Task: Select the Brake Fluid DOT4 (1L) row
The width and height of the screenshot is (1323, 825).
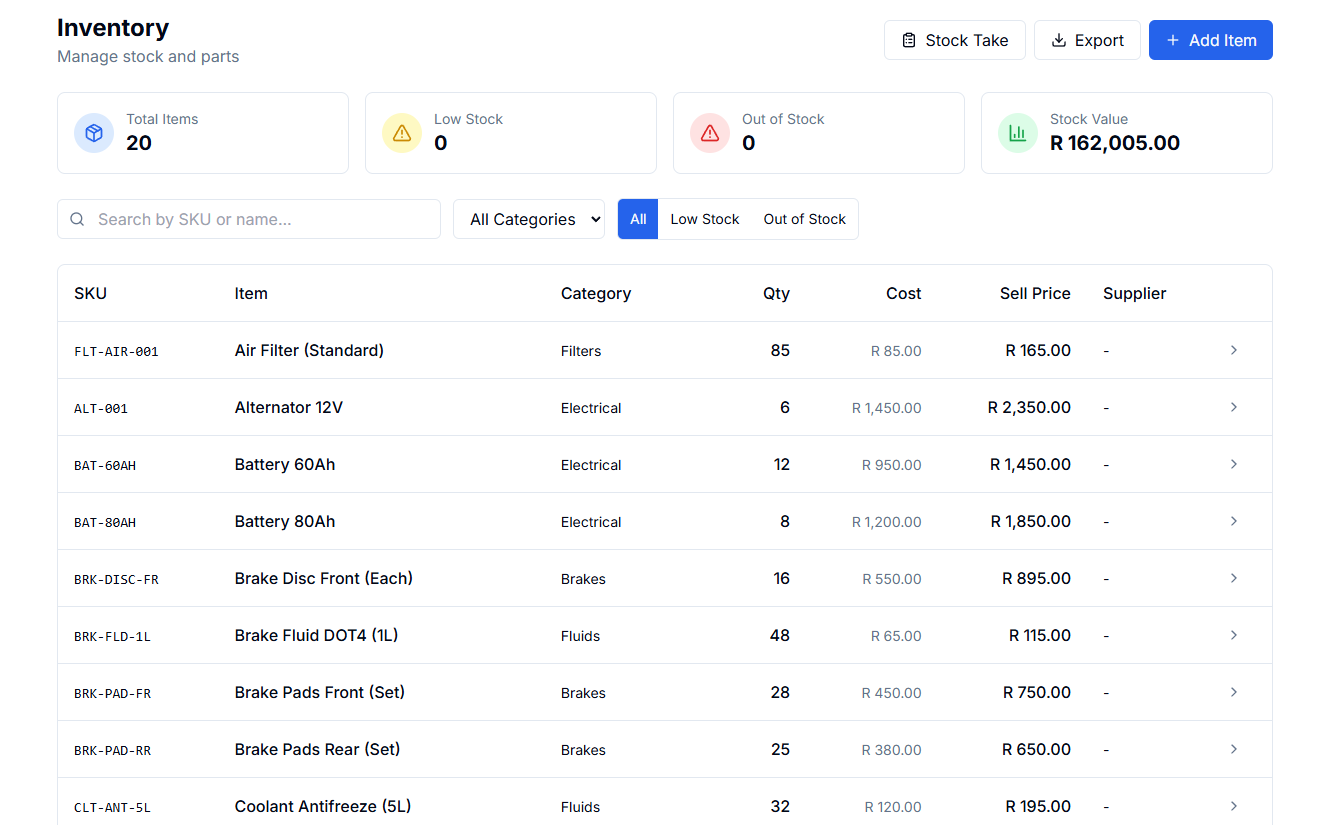Action: coord(316,635)
